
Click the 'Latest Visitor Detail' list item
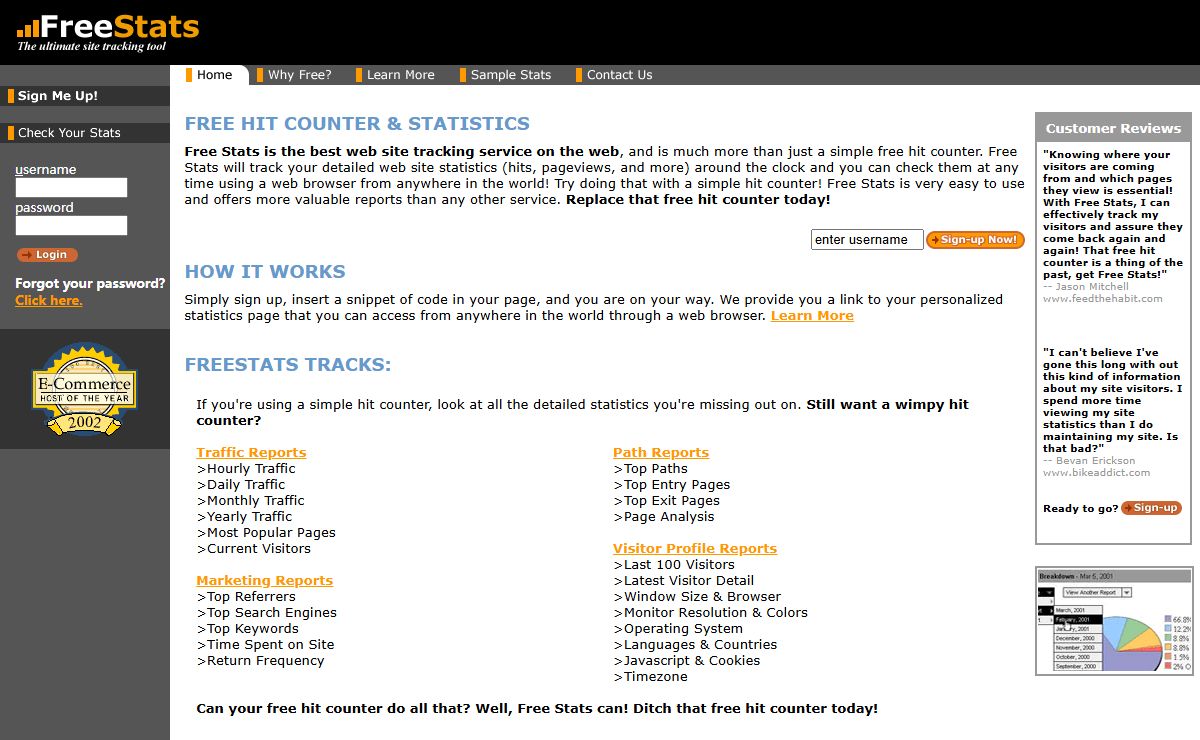[684, 581]
